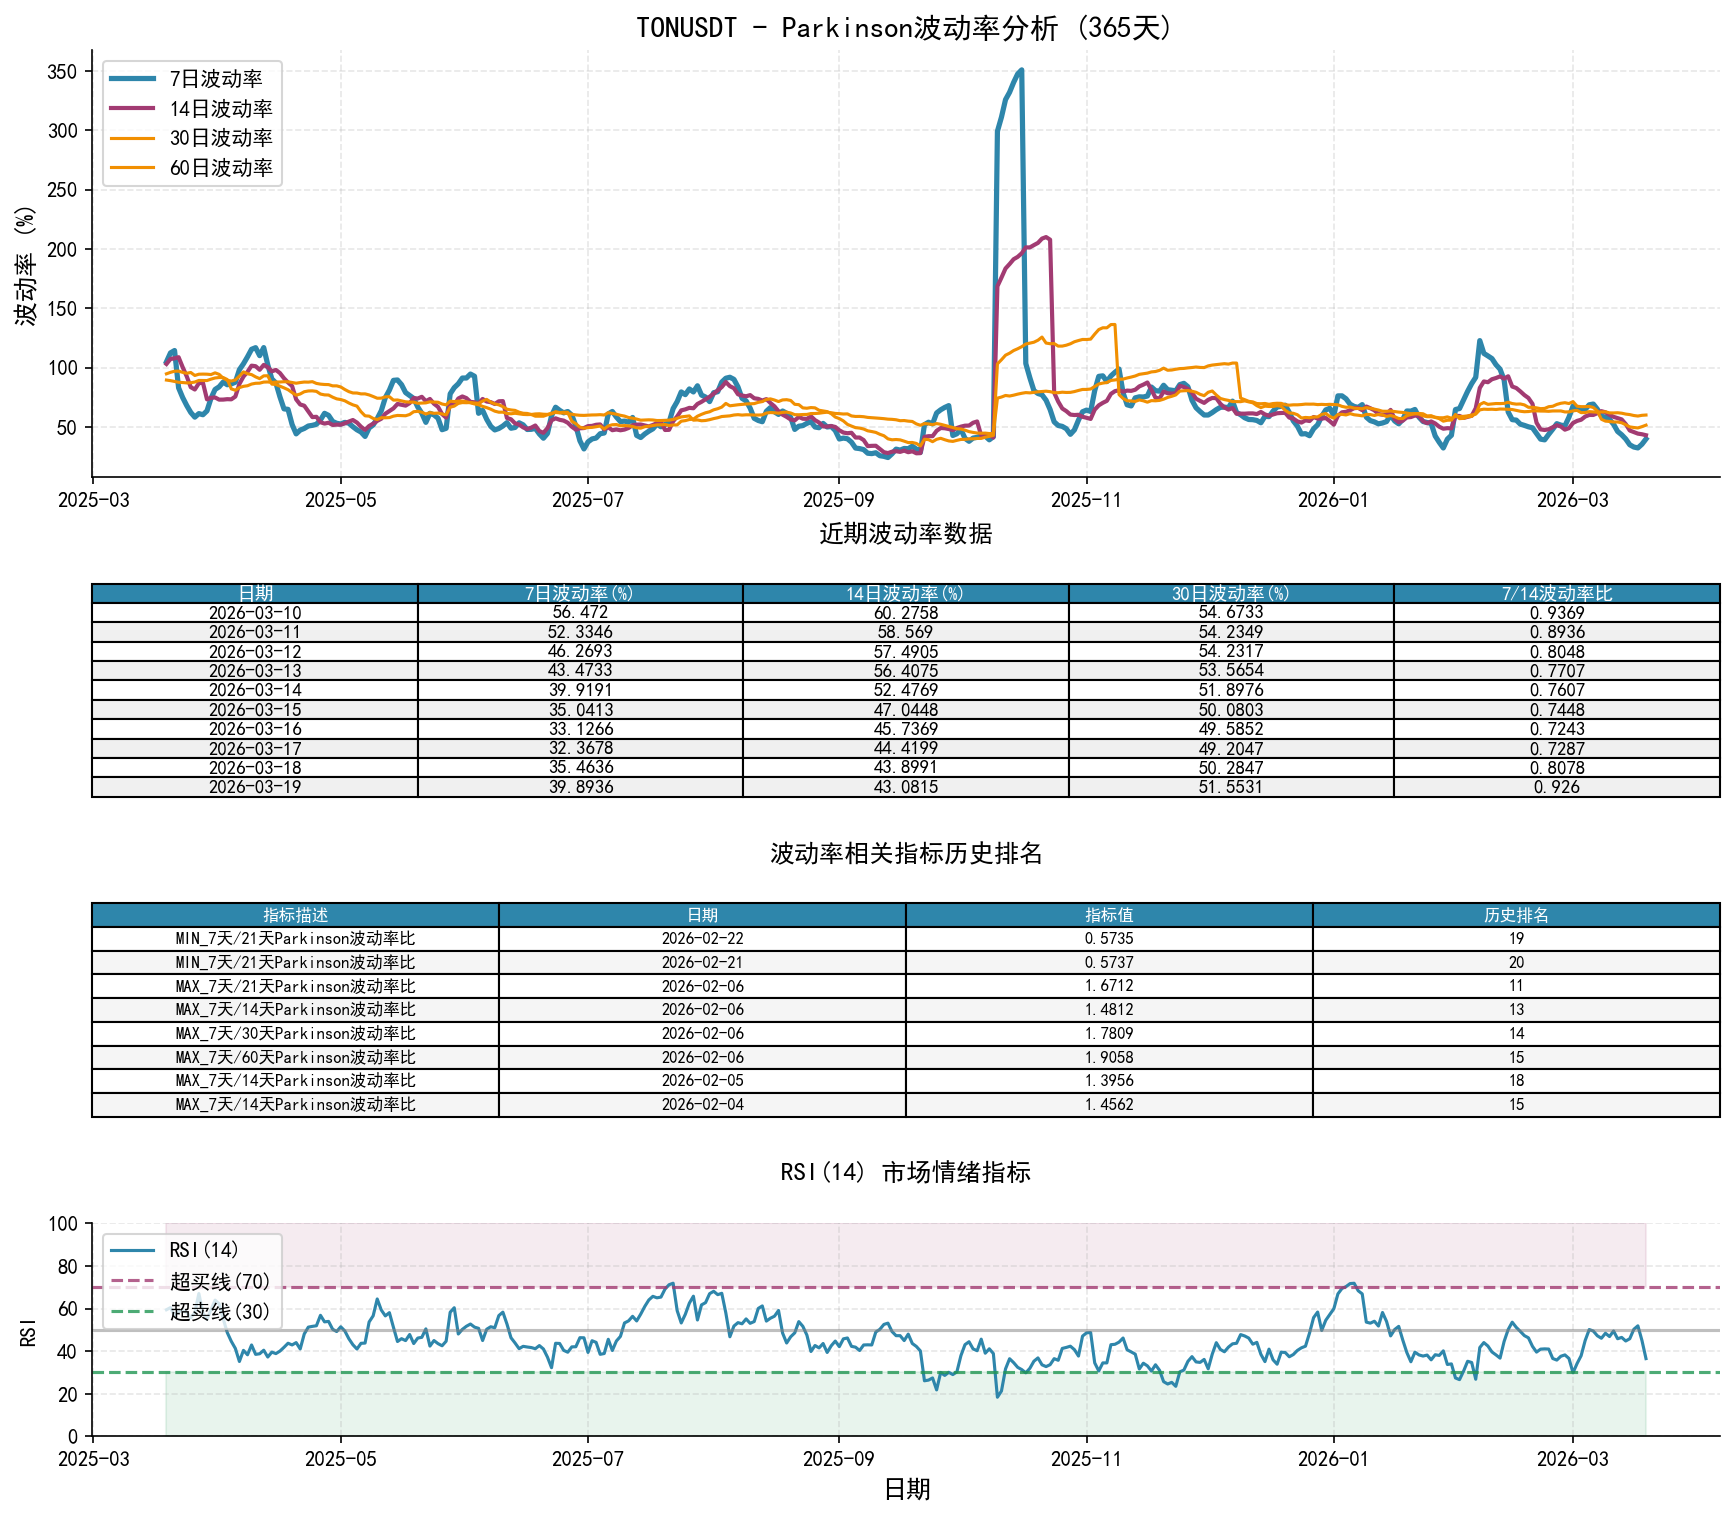Click the 14日波动率 legend entry
The width and height of the screenshot is (1734, 1515).
point(220,109)
